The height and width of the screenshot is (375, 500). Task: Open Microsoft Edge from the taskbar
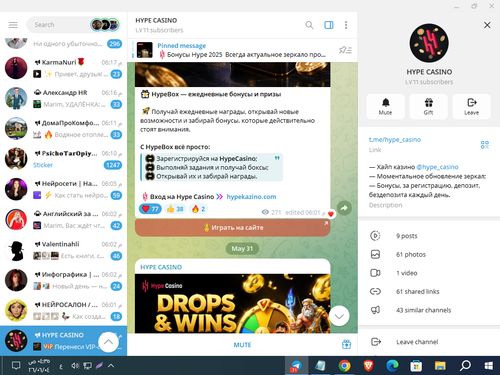[392, 366]
